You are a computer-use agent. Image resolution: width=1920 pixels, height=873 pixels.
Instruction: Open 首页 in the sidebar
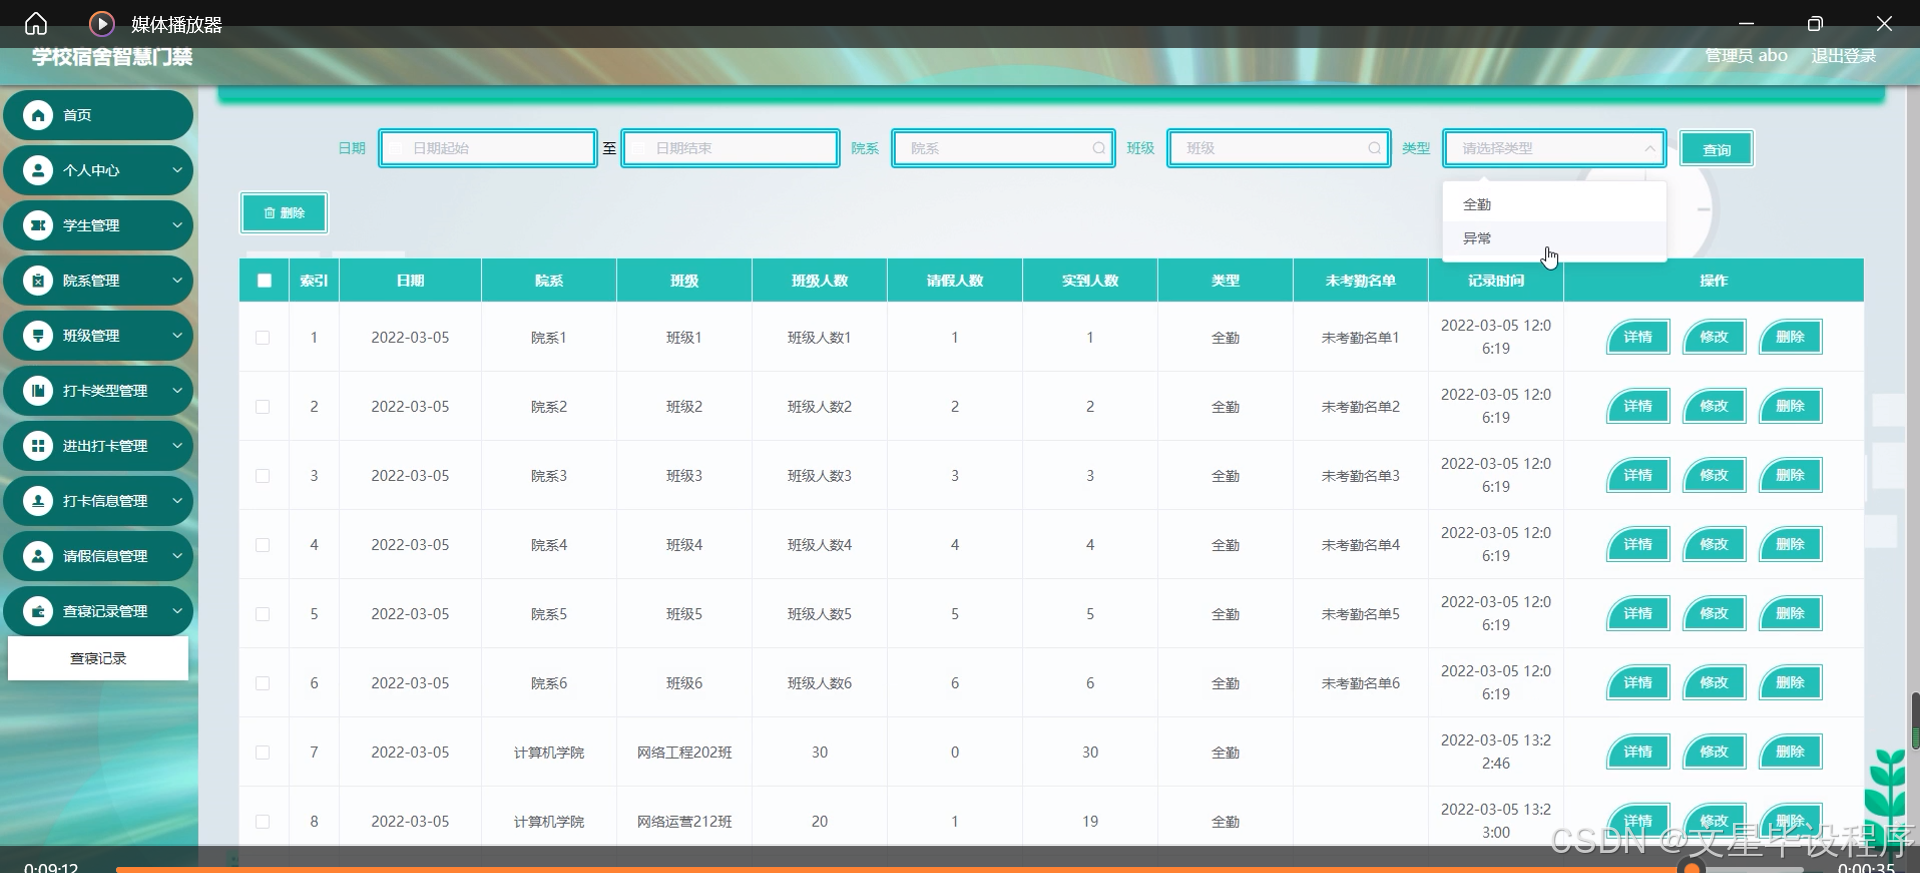point(98,115)
